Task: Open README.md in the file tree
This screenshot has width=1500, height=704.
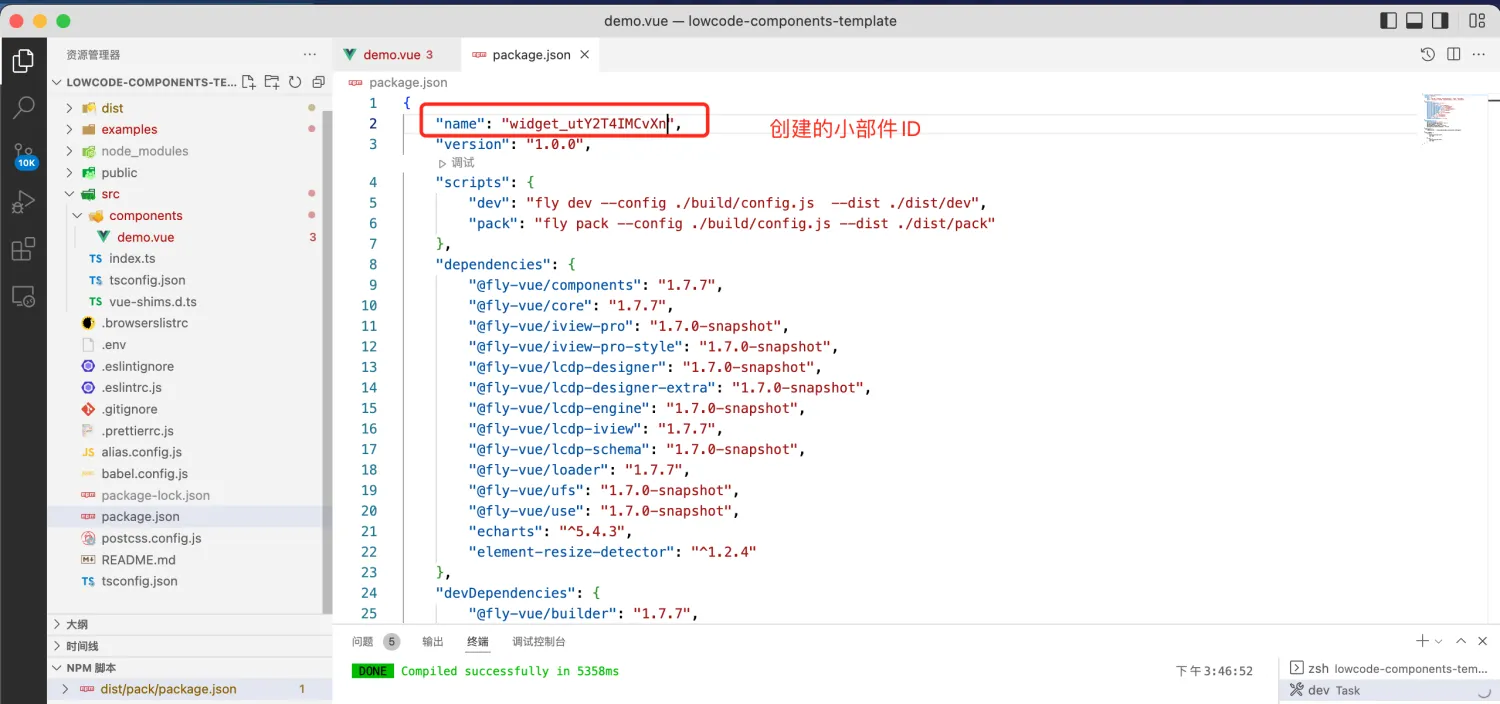Action: [138, 560]
